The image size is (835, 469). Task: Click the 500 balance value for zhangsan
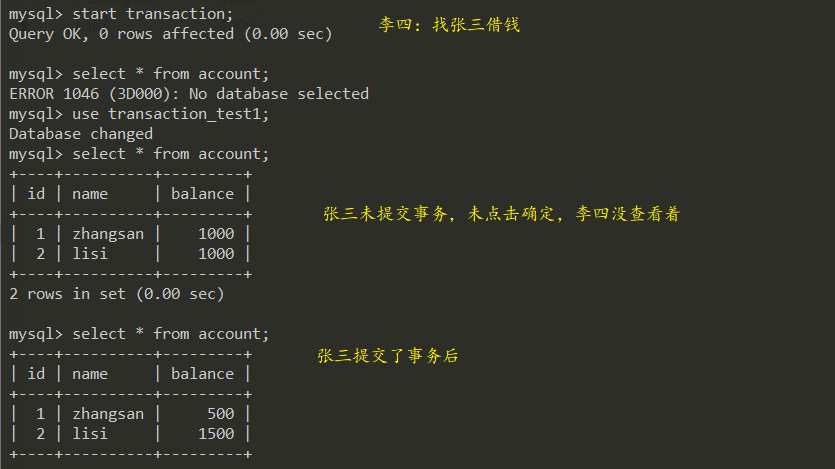[220, 414]
